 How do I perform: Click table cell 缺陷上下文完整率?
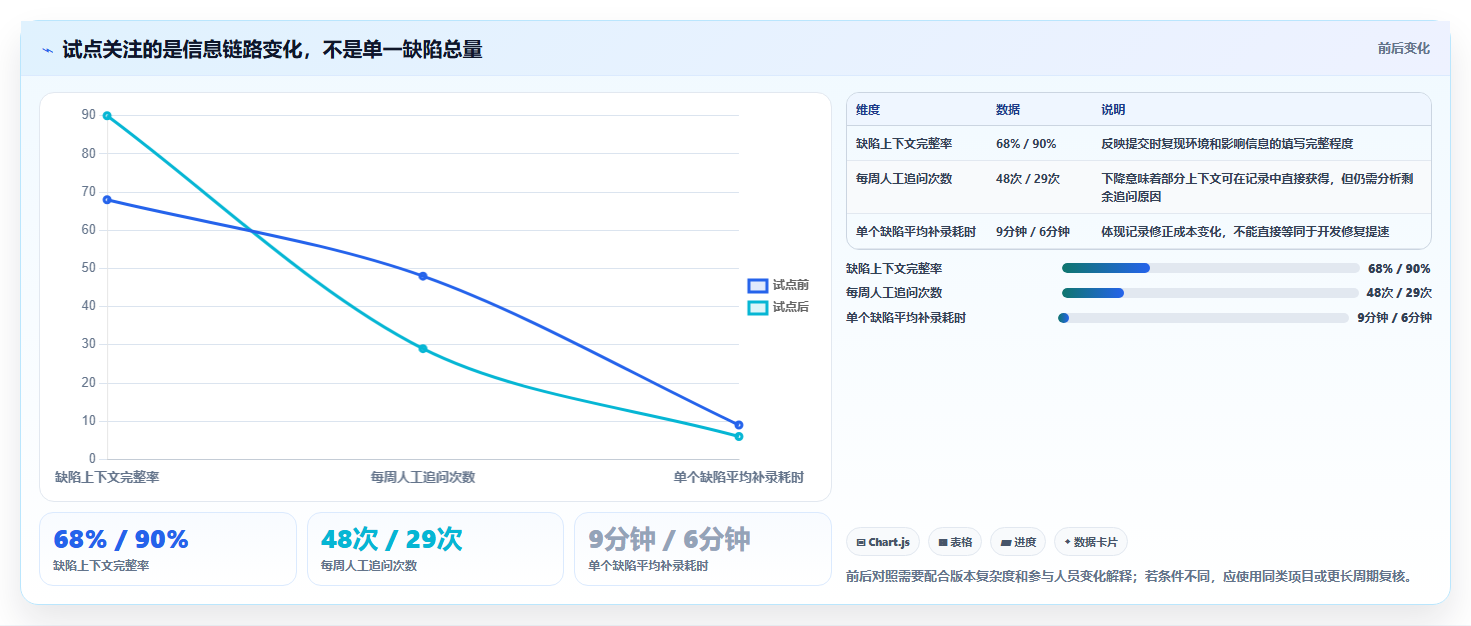(904, 144)
